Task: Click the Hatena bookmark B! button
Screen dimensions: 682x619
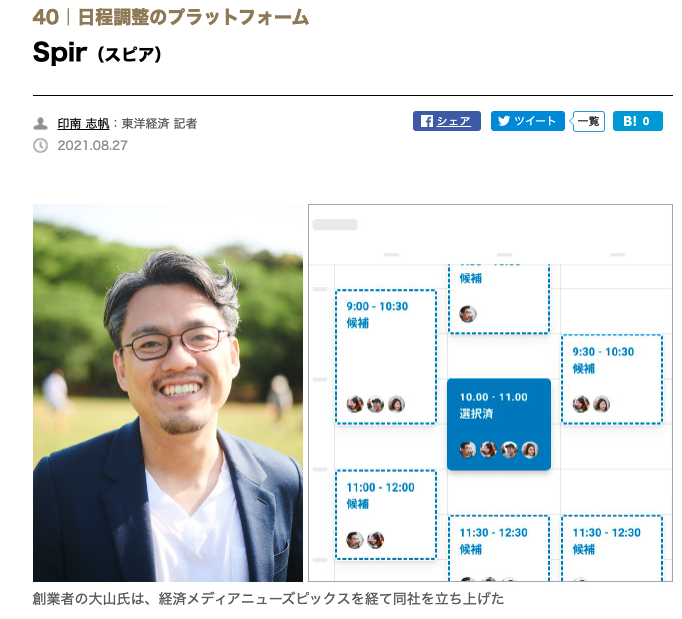Action: tap(637, 121)
